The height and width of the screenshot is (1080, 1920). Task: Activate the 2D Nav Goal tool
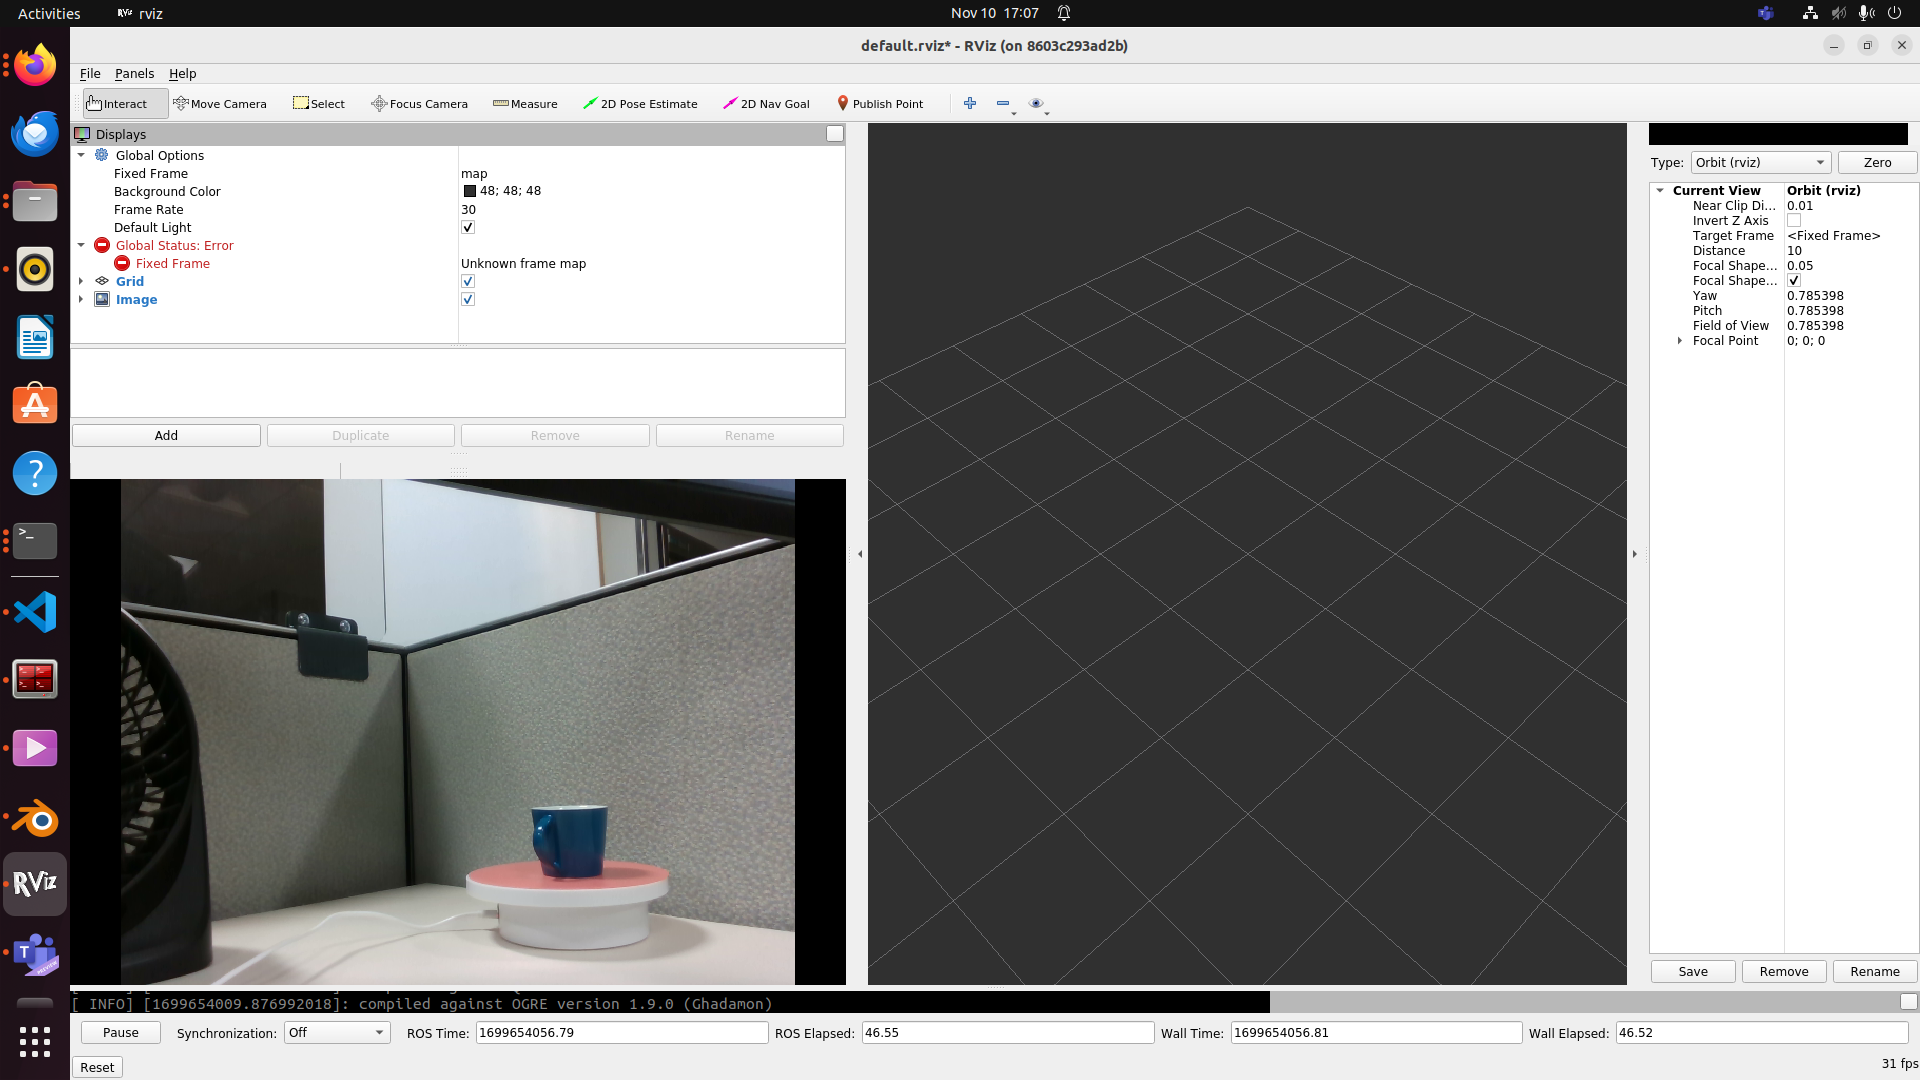click(766, 104)
